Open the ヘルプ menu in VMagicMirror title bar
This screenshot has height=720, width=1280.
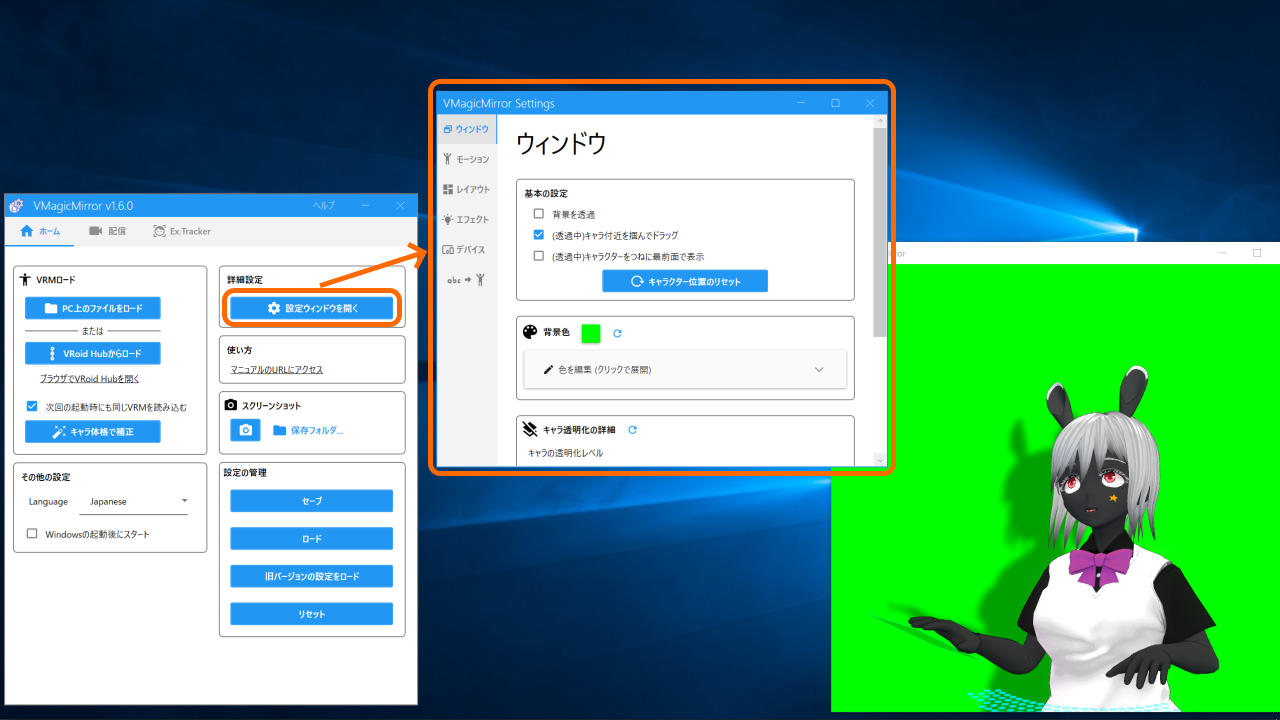coord(324,205)
